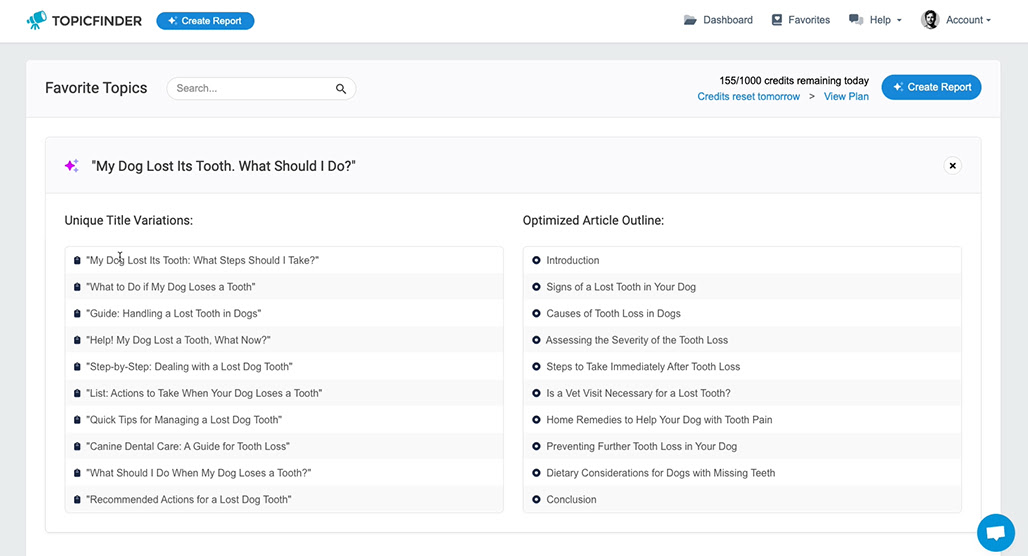The width and height of the screenshot is (1028, 556).
Task: Select outline item "Steps to Take Immediately After Tooth Loss"
Action: point(643,367)
